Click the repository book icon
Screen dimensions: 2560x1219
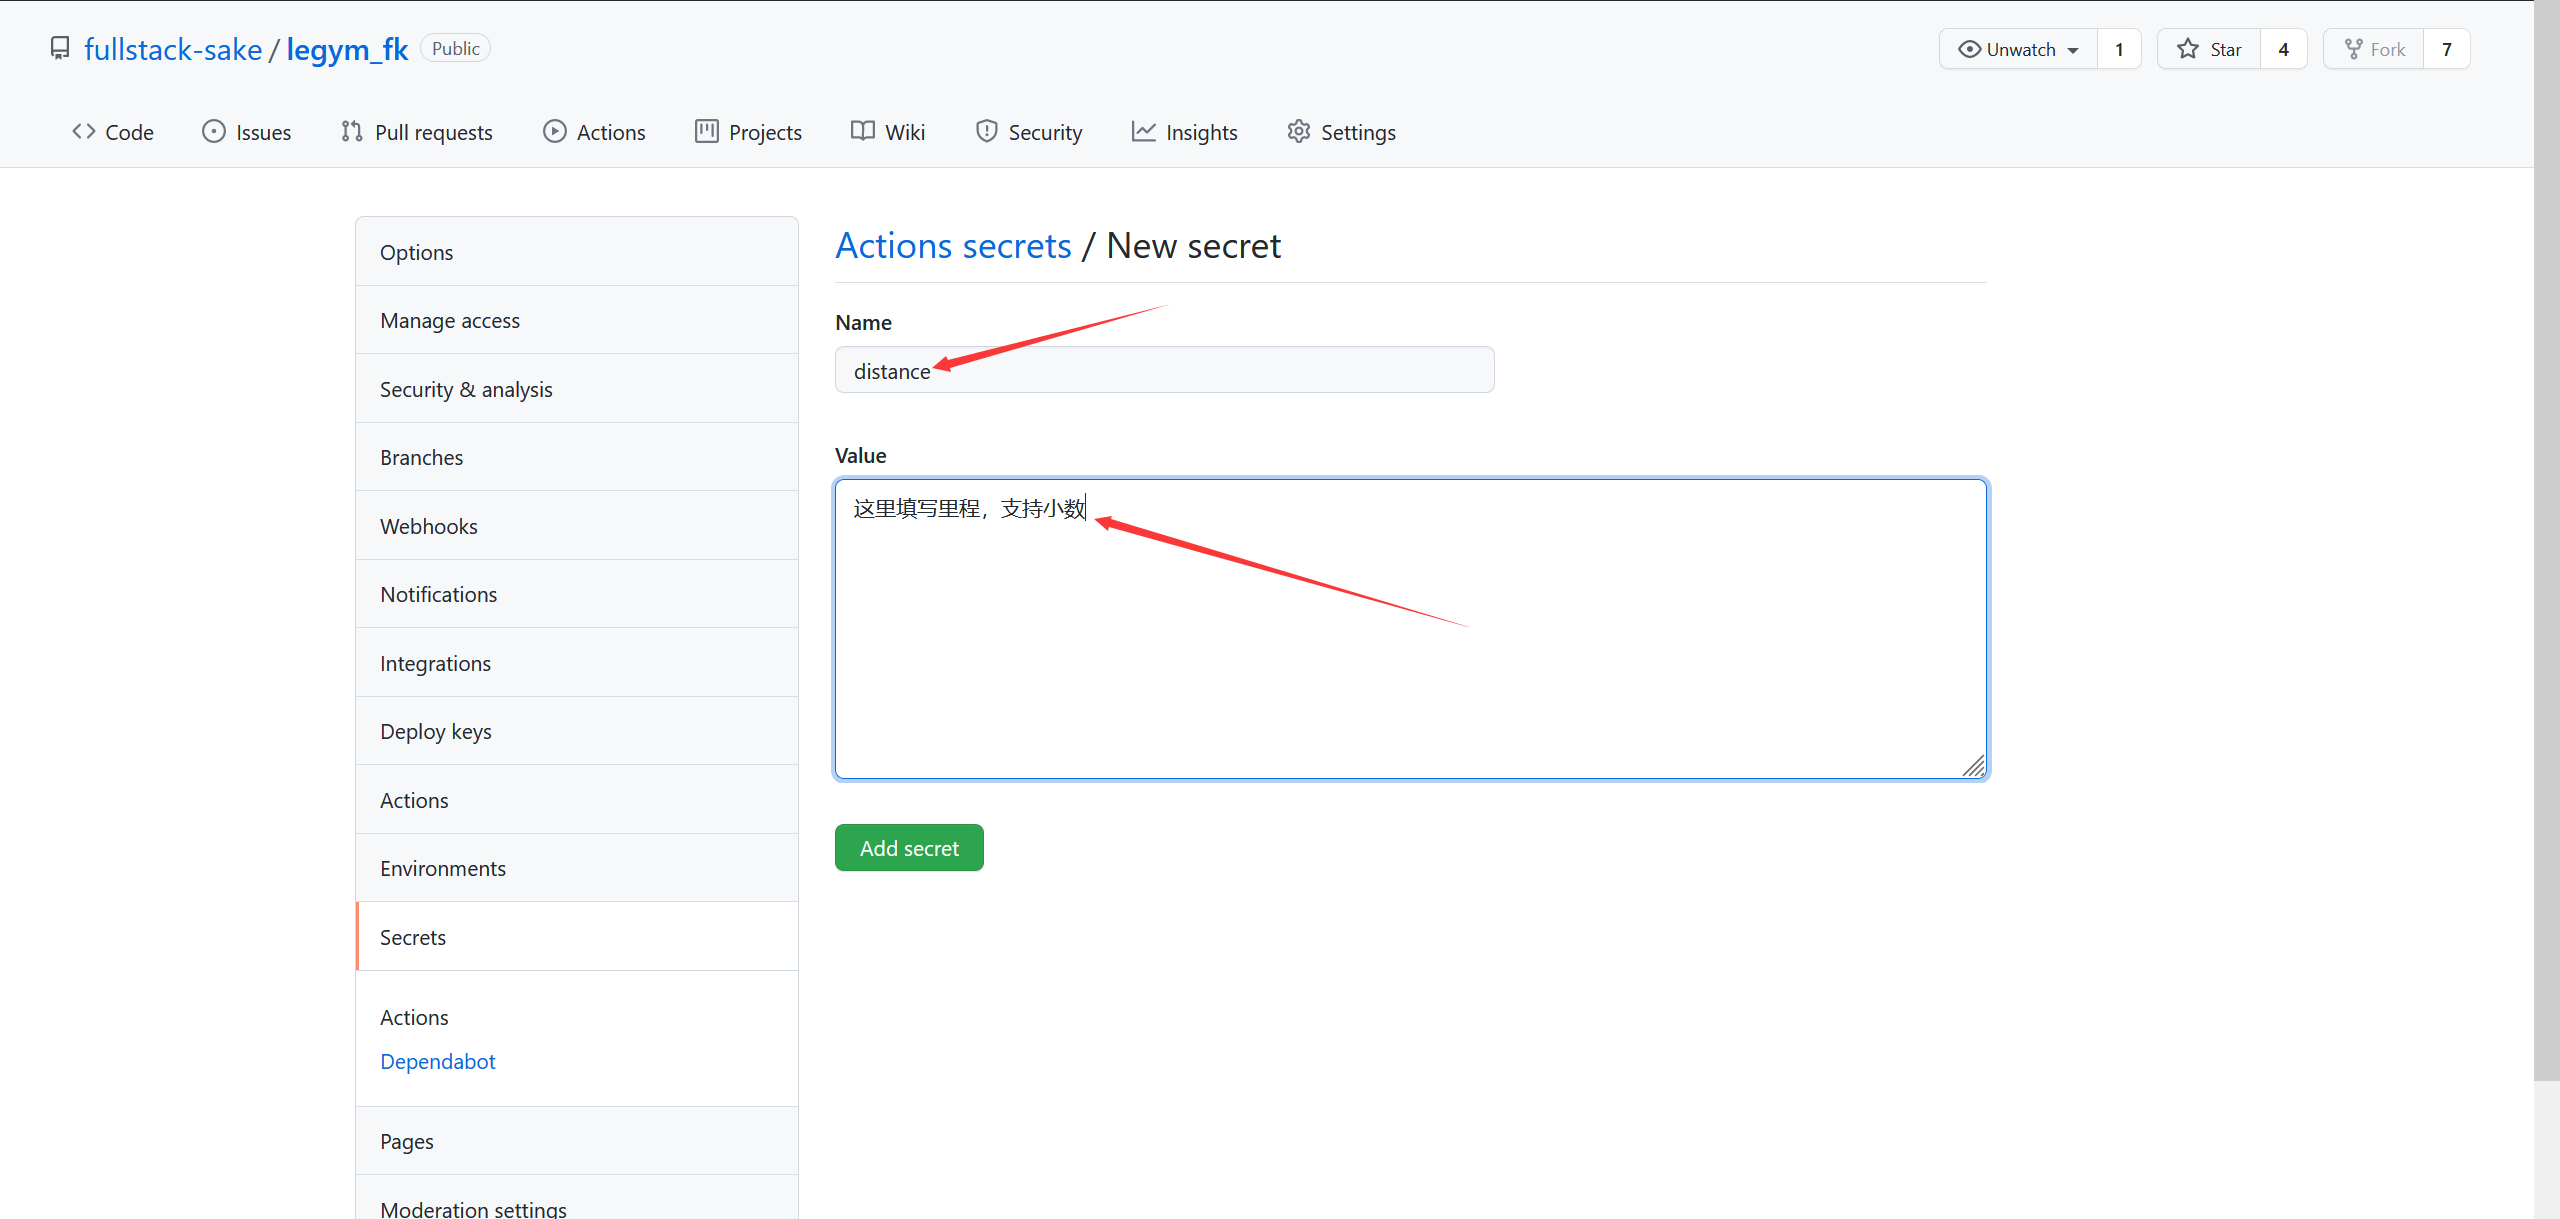pyautogui.click(x=60, y=49)
